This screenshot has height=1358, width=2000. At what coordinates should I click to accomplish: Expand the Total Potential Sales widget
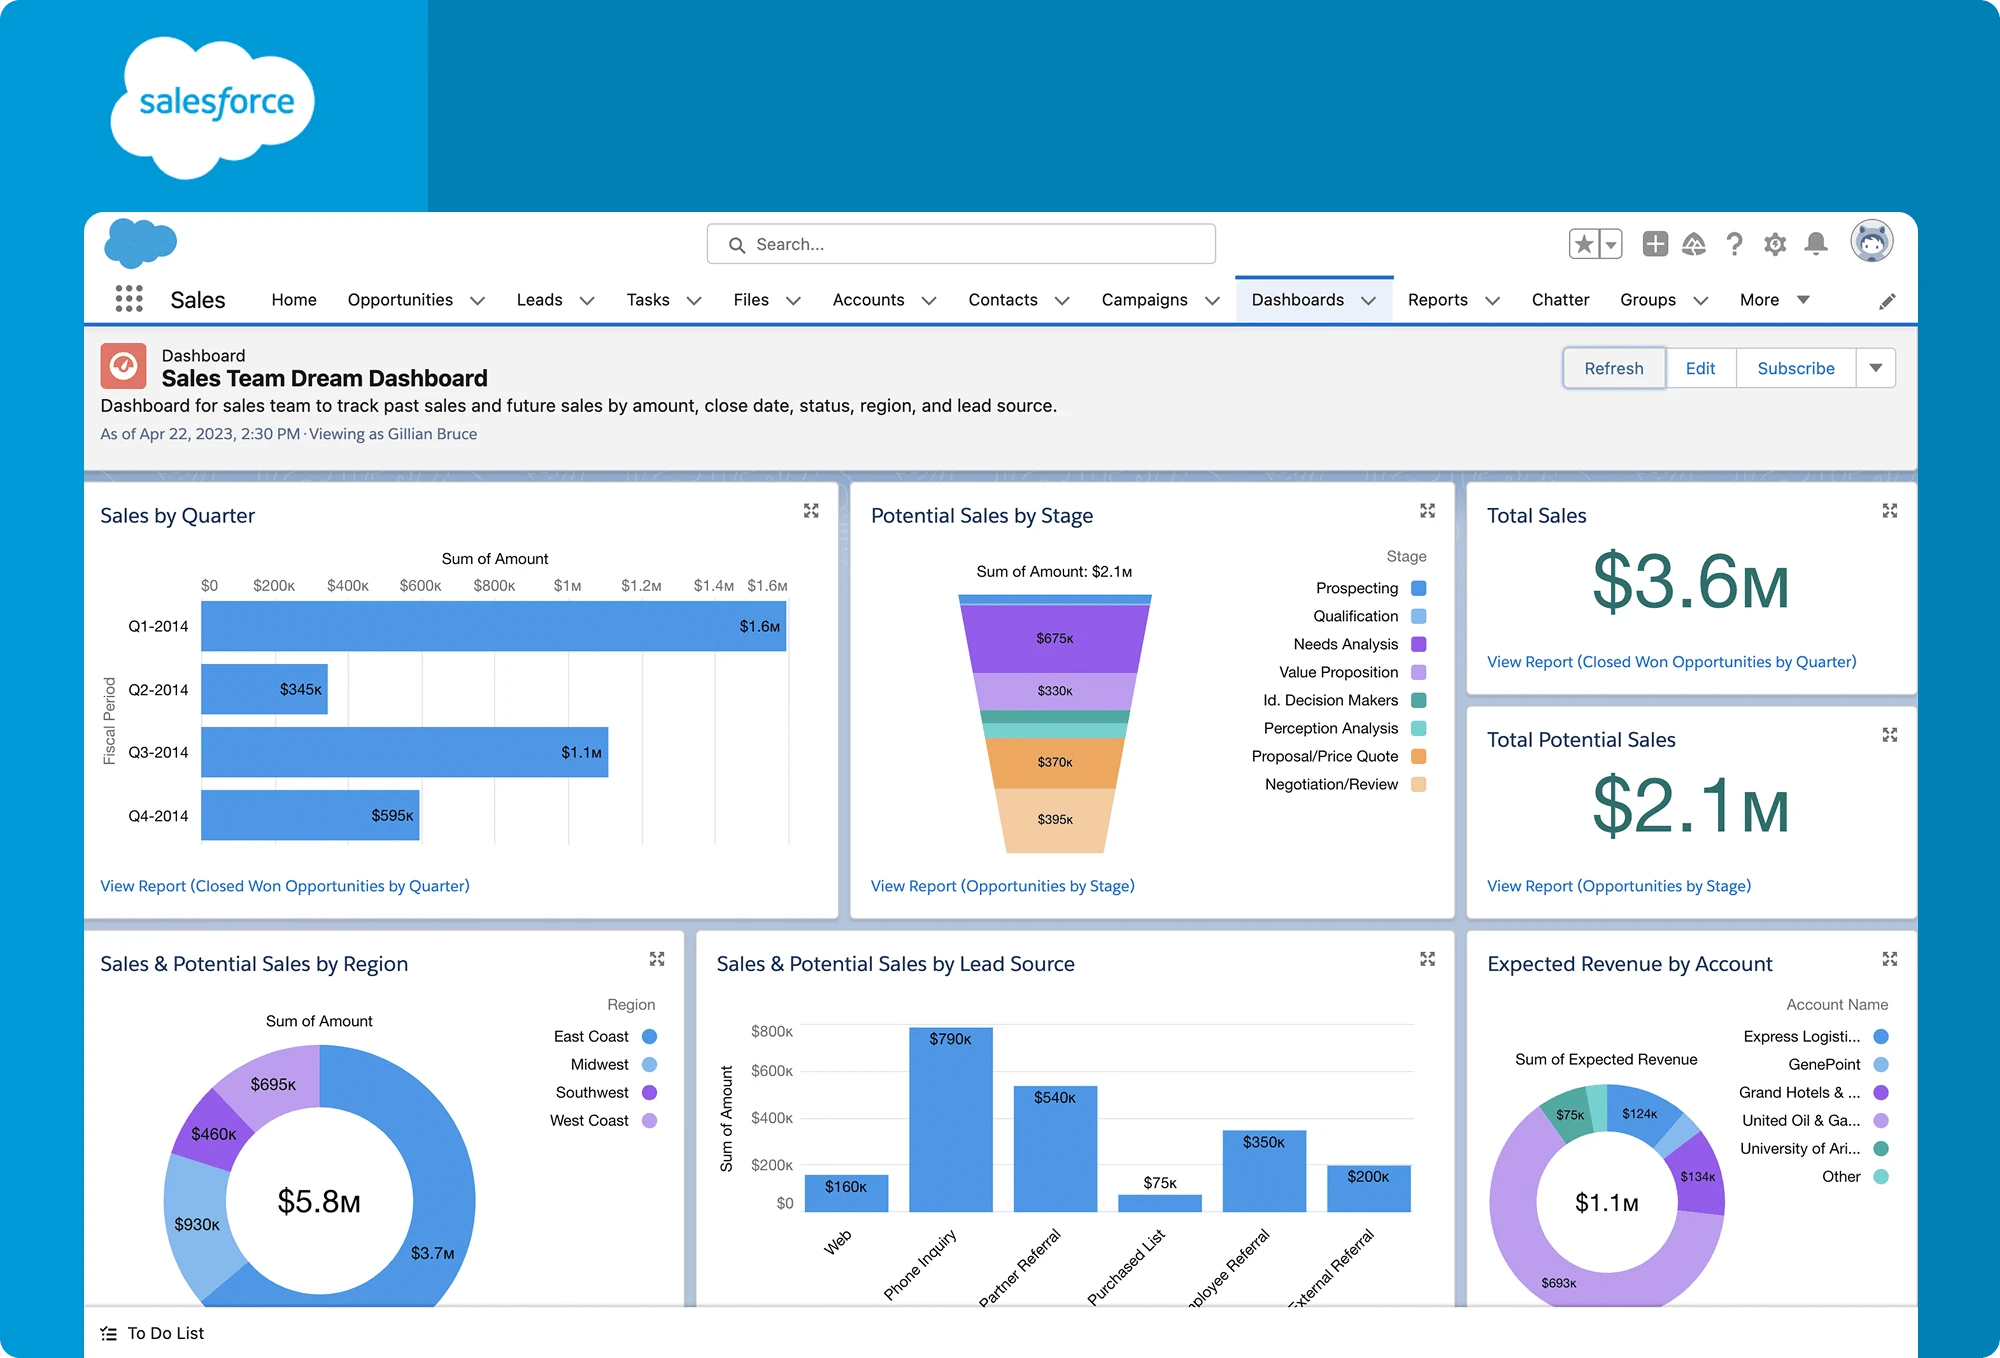coord(1889,735)
